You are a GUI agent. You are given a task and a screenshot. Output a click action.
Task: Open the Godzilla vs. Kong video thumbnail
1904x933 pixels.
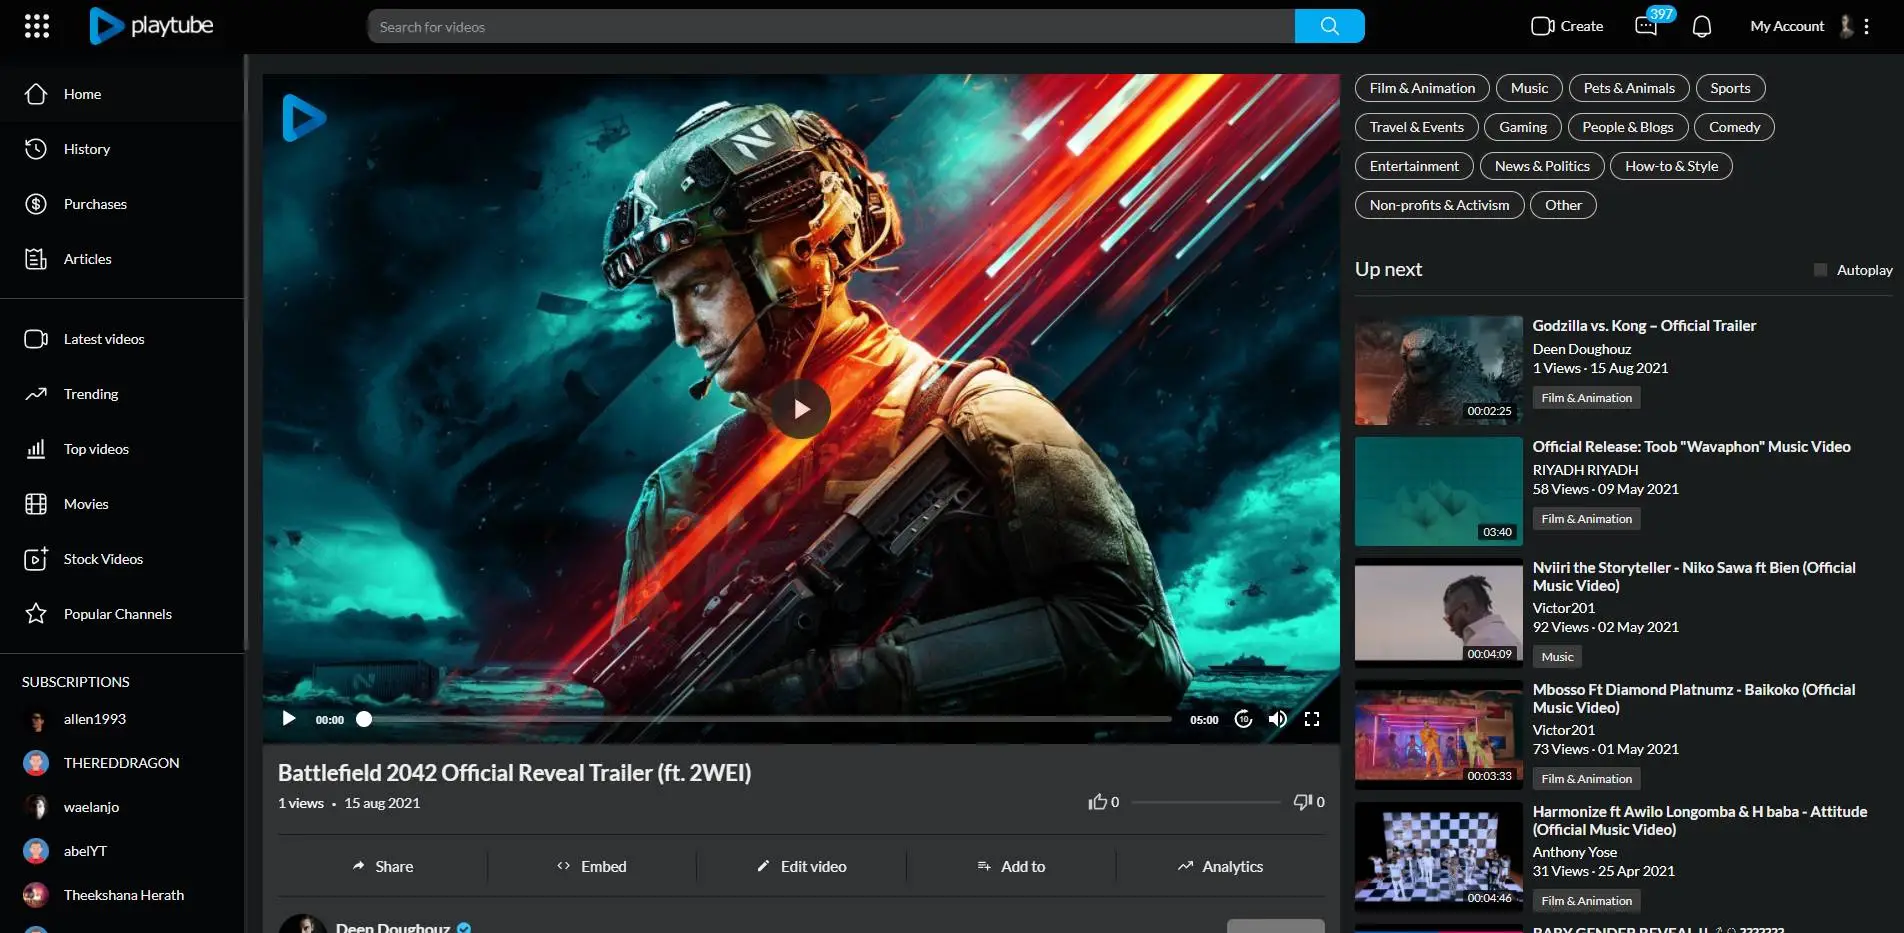(x=1438, y=371)
